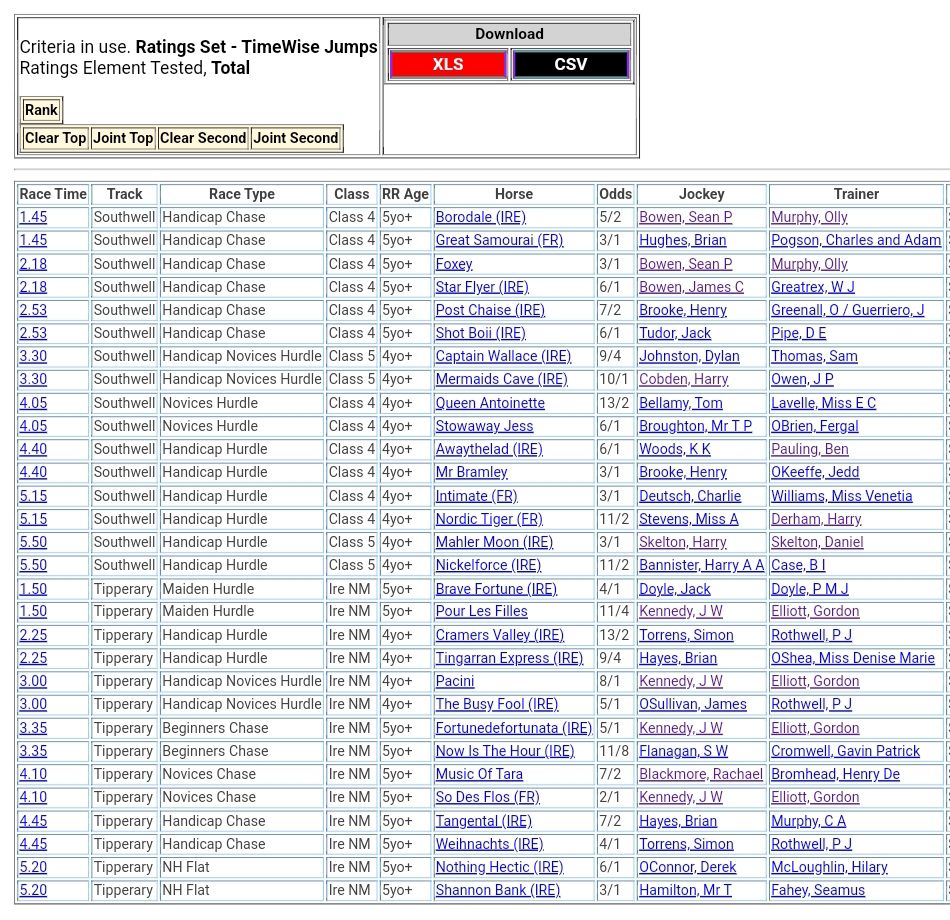View jockey OSullivan, James
Screen dimensions: 950x920
click(x=693, y=704)
